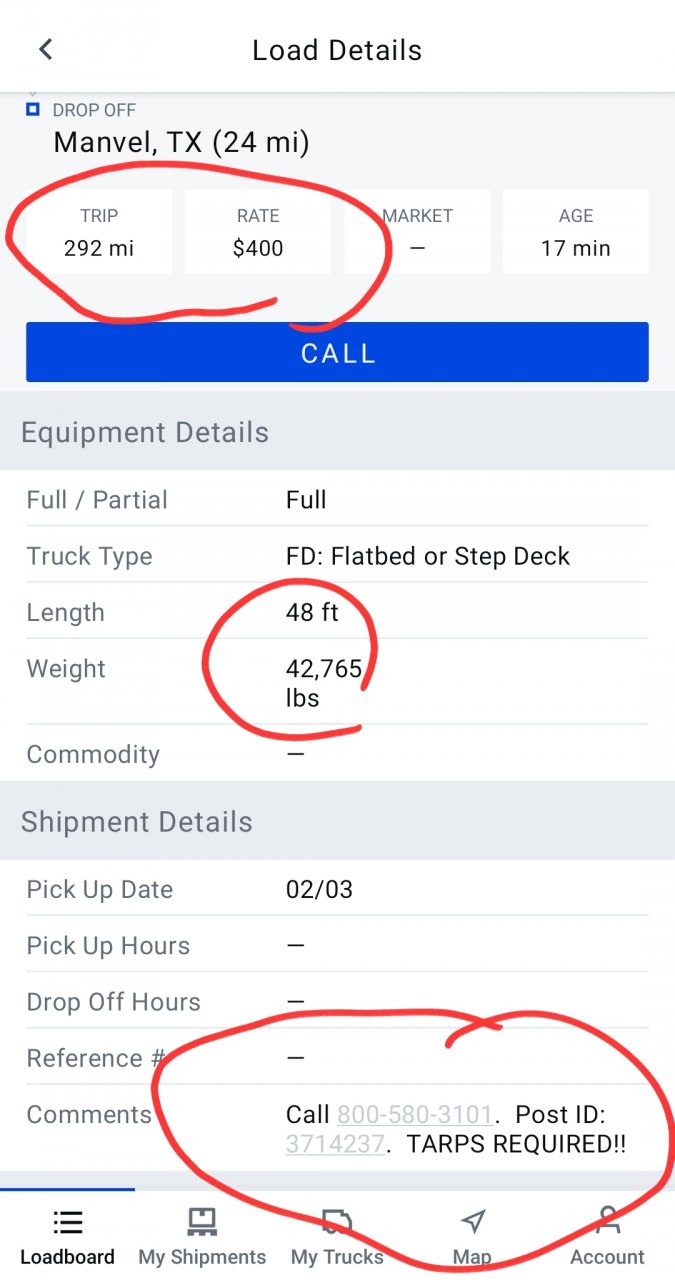Dial the 800-580-3101 phone link
The height and width of the screenshot is (1280, 675).
(x=414, y=1114)
